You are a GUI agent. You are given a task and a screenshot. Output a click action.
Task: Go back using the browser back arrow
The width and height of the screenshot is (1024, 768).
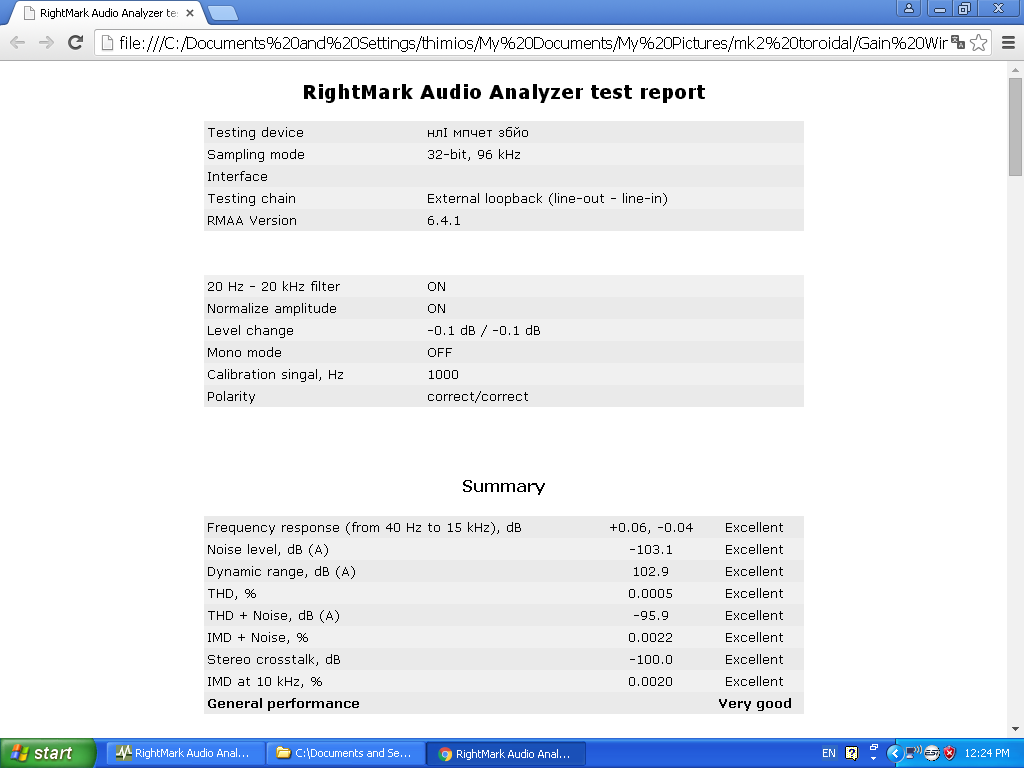click(x=18, y=43)
